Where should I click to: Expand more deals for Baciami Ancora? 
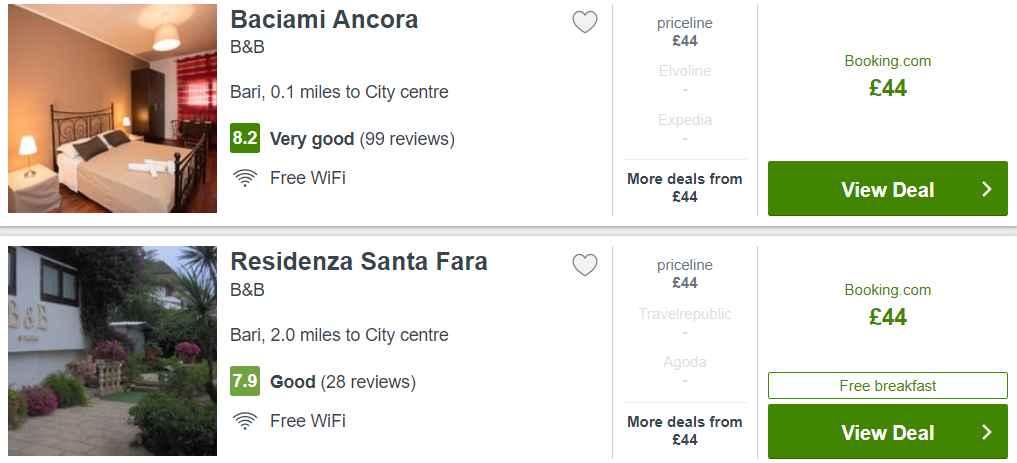click(684, 187)
